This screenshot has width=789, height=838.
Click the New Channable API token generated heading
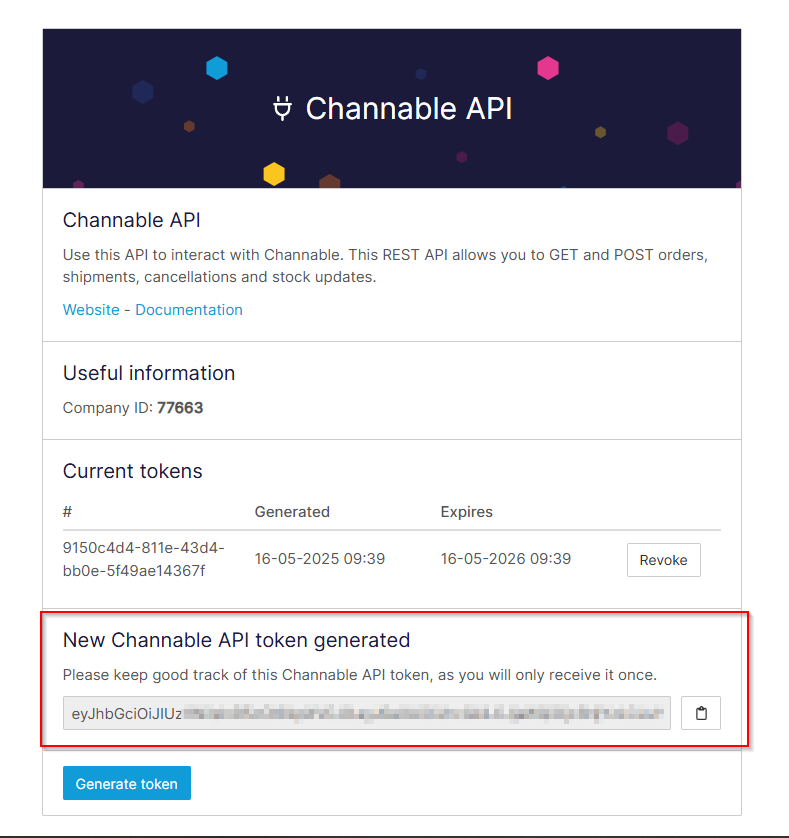tap(236, 640)
